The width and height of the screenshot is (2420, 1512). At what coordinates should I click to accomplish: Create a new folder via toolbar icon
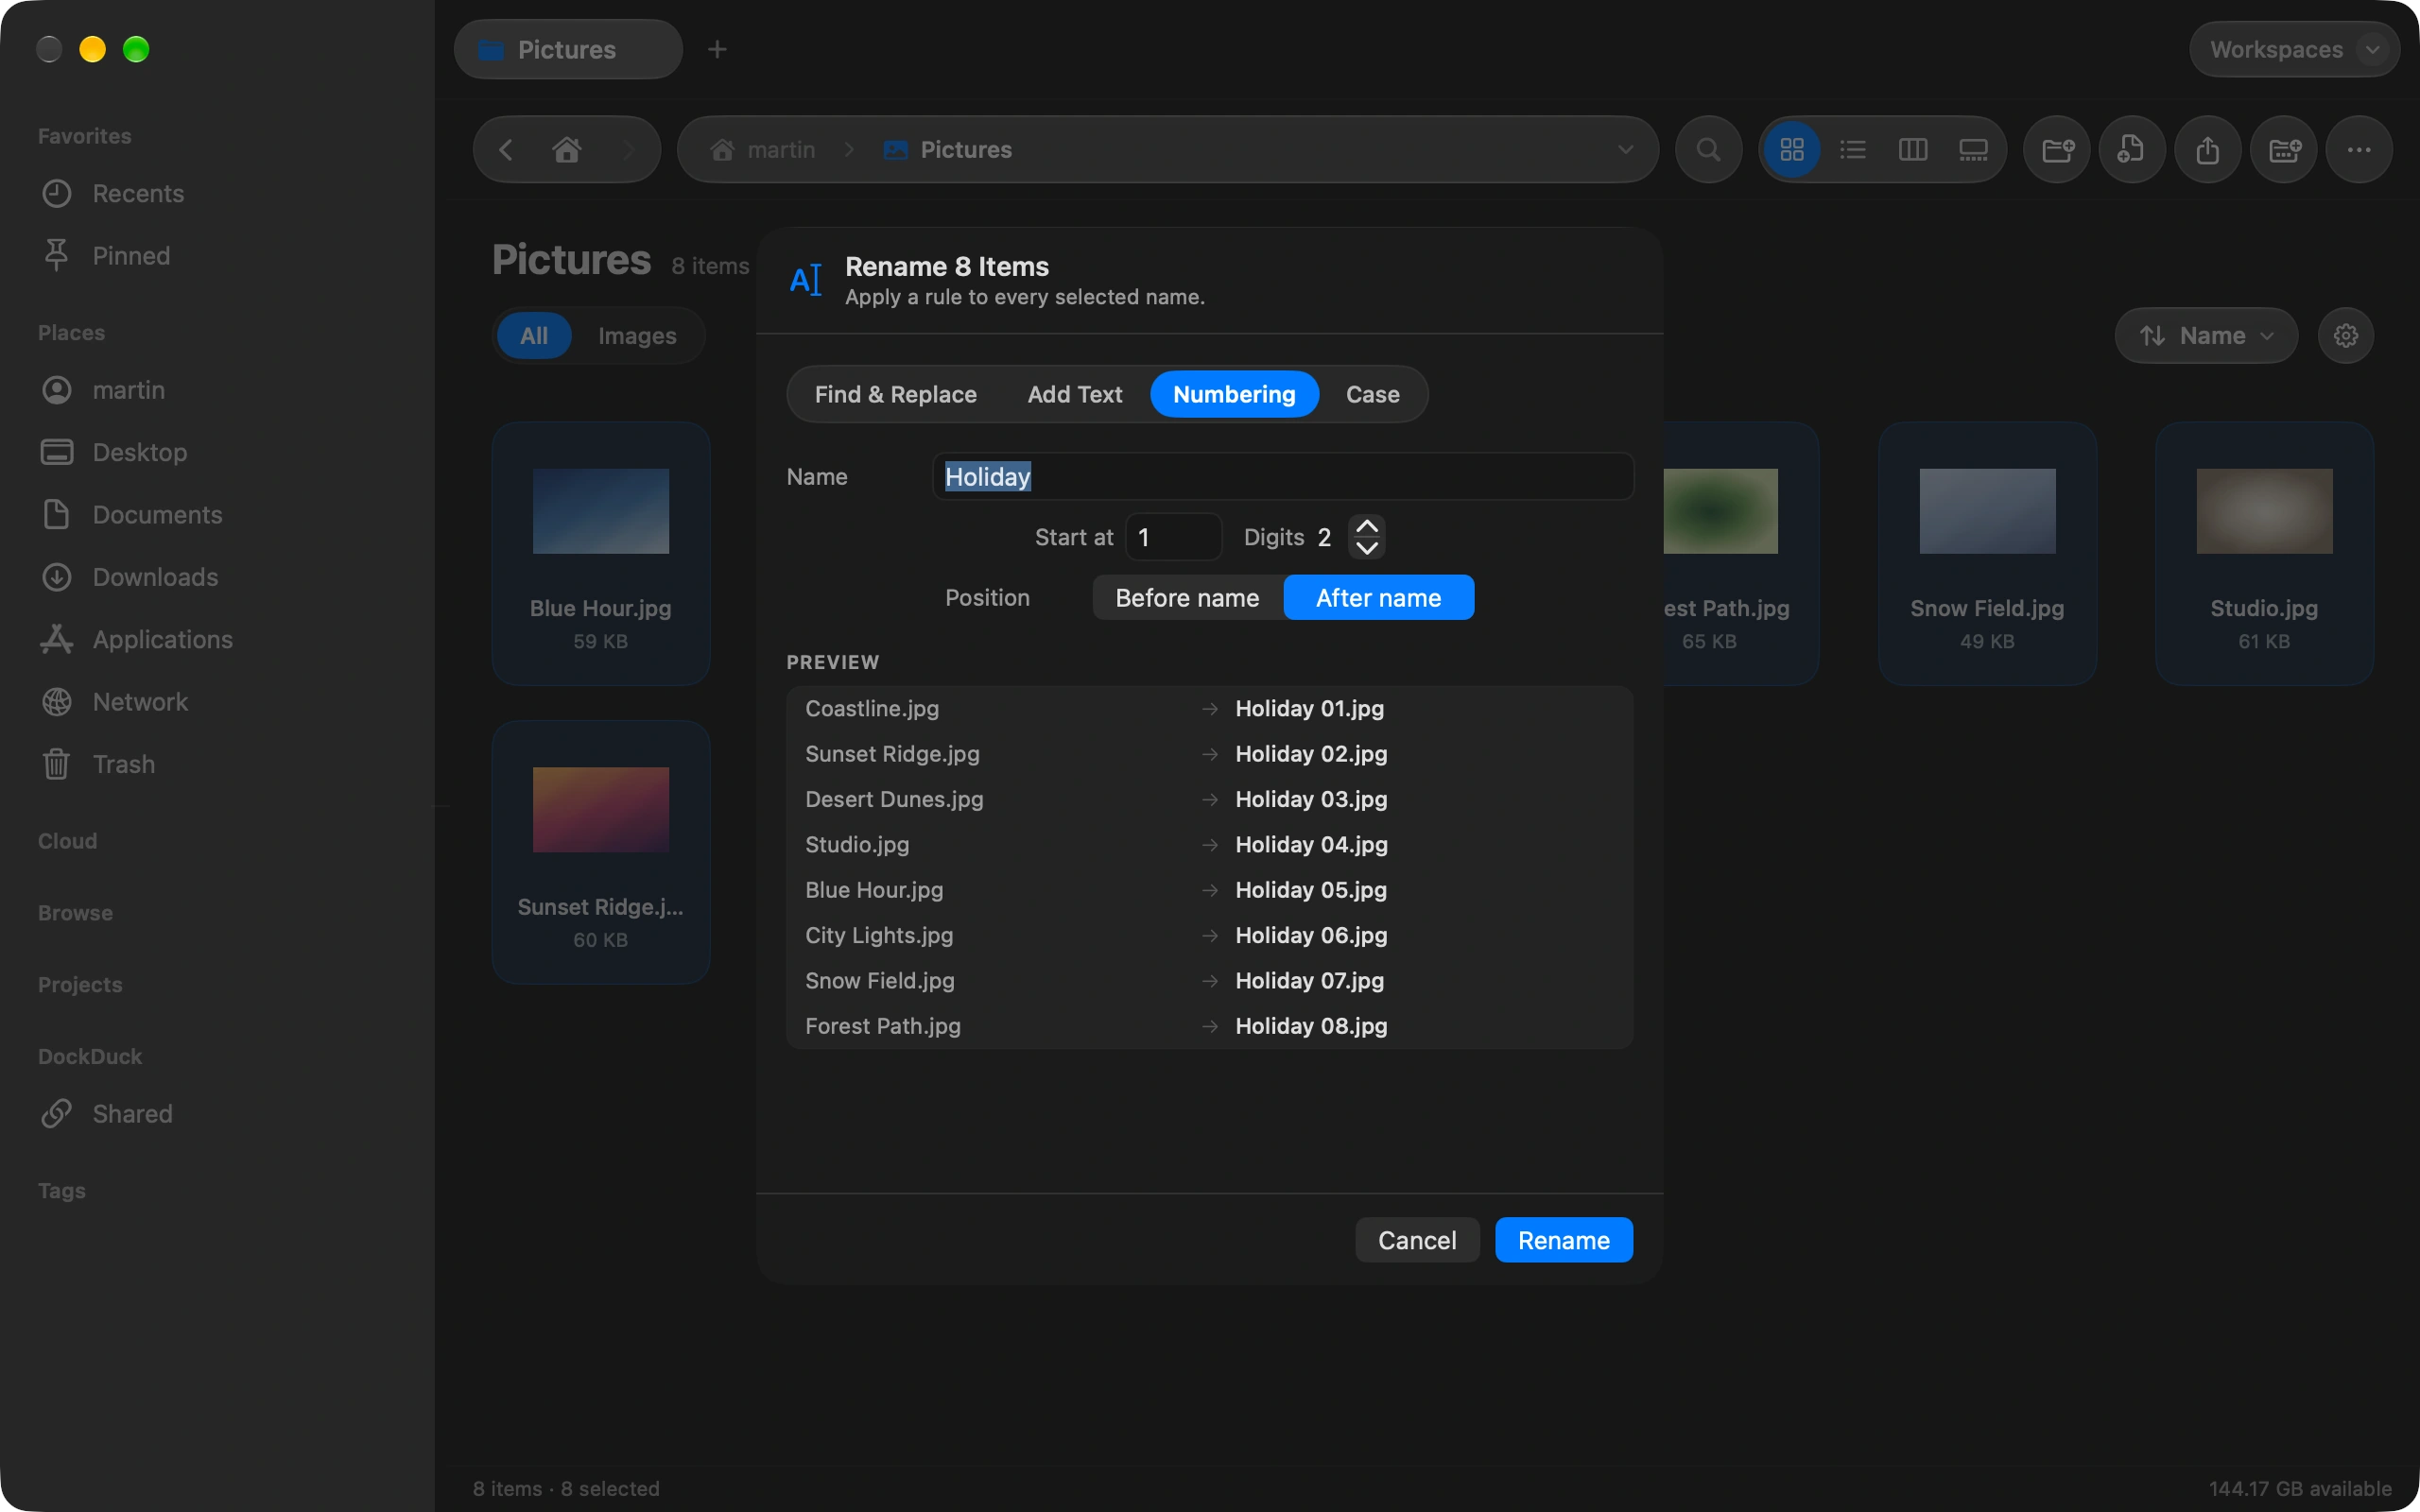[x=2057, y=150]
